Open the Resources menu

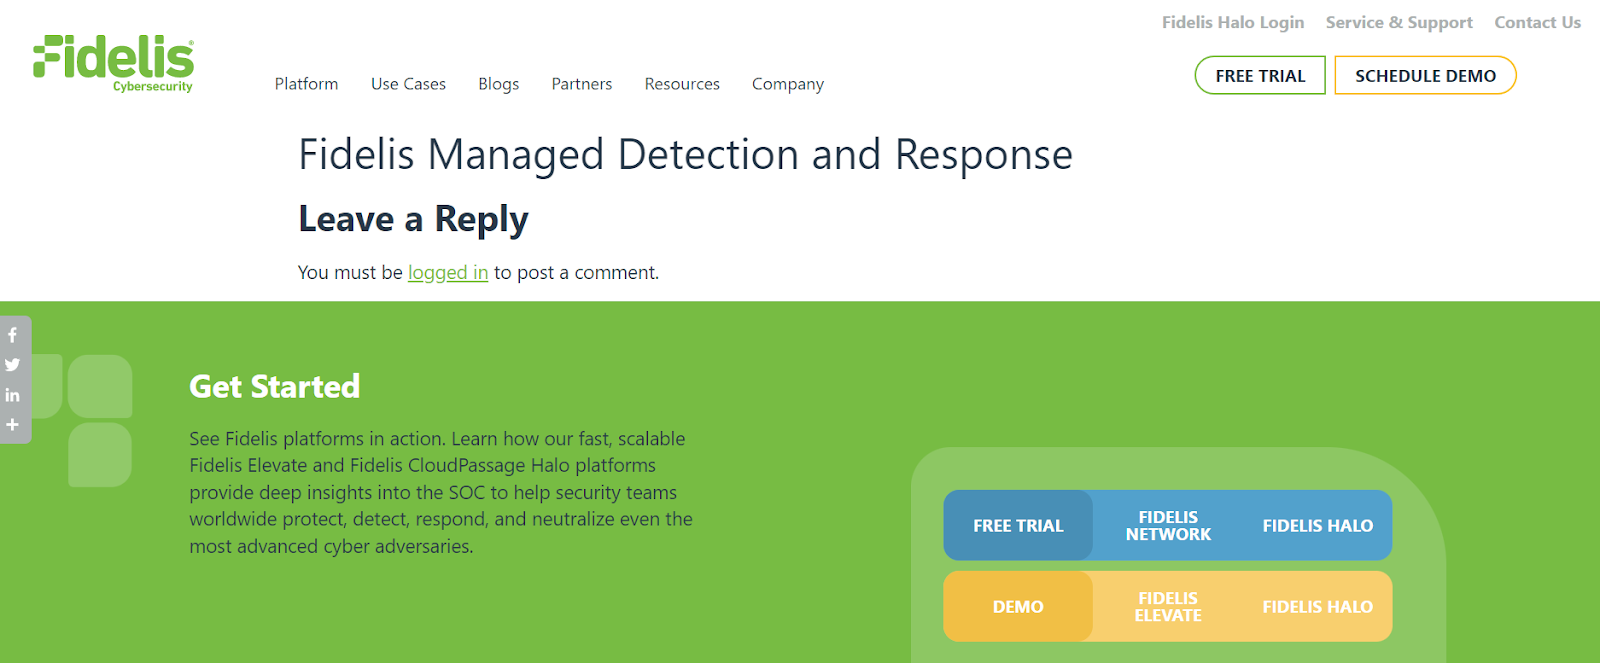coord(682,84)
